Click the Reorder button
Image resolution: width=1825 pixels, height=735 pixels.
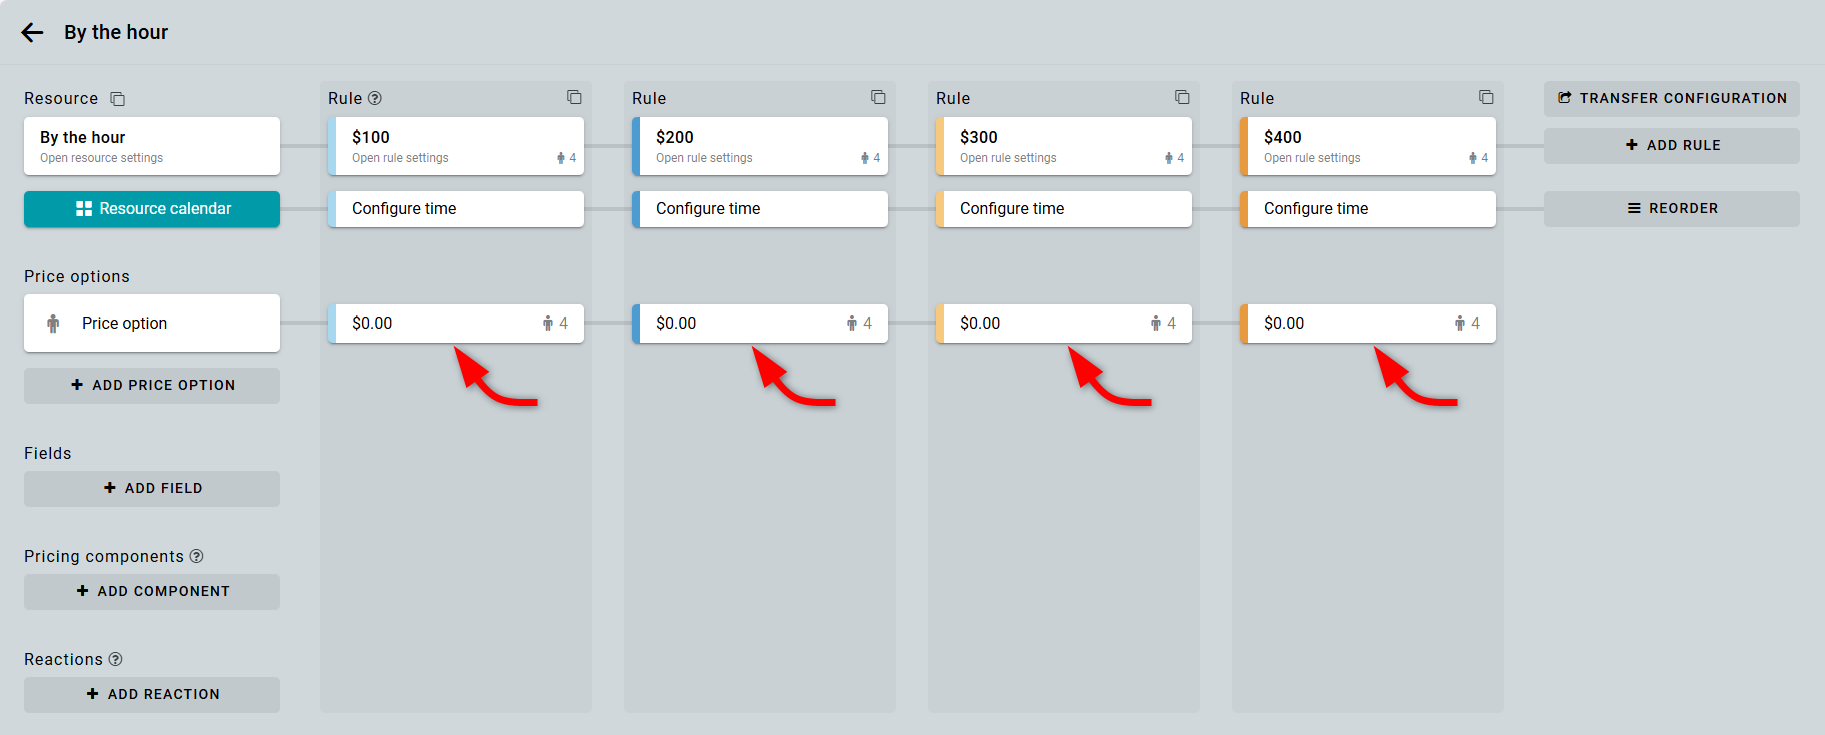pos(1671,209)
